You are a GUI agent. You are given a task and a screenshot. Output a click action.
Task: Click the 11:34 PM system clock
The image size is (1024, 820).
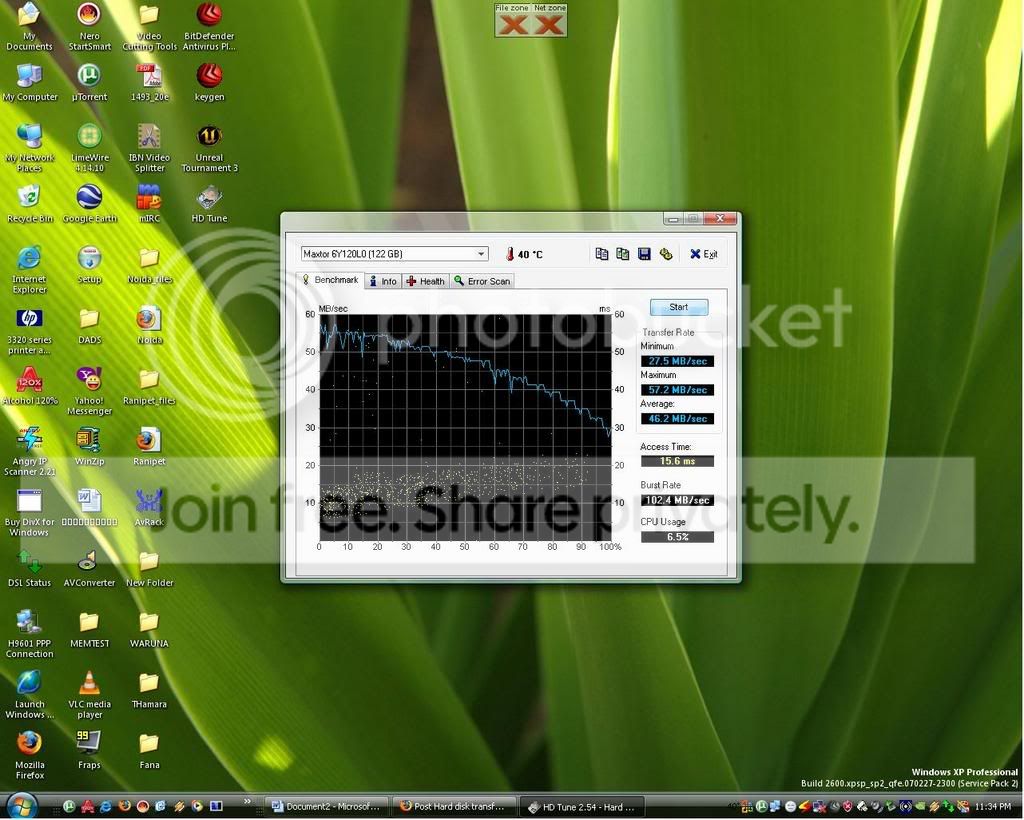click(992, 807)
